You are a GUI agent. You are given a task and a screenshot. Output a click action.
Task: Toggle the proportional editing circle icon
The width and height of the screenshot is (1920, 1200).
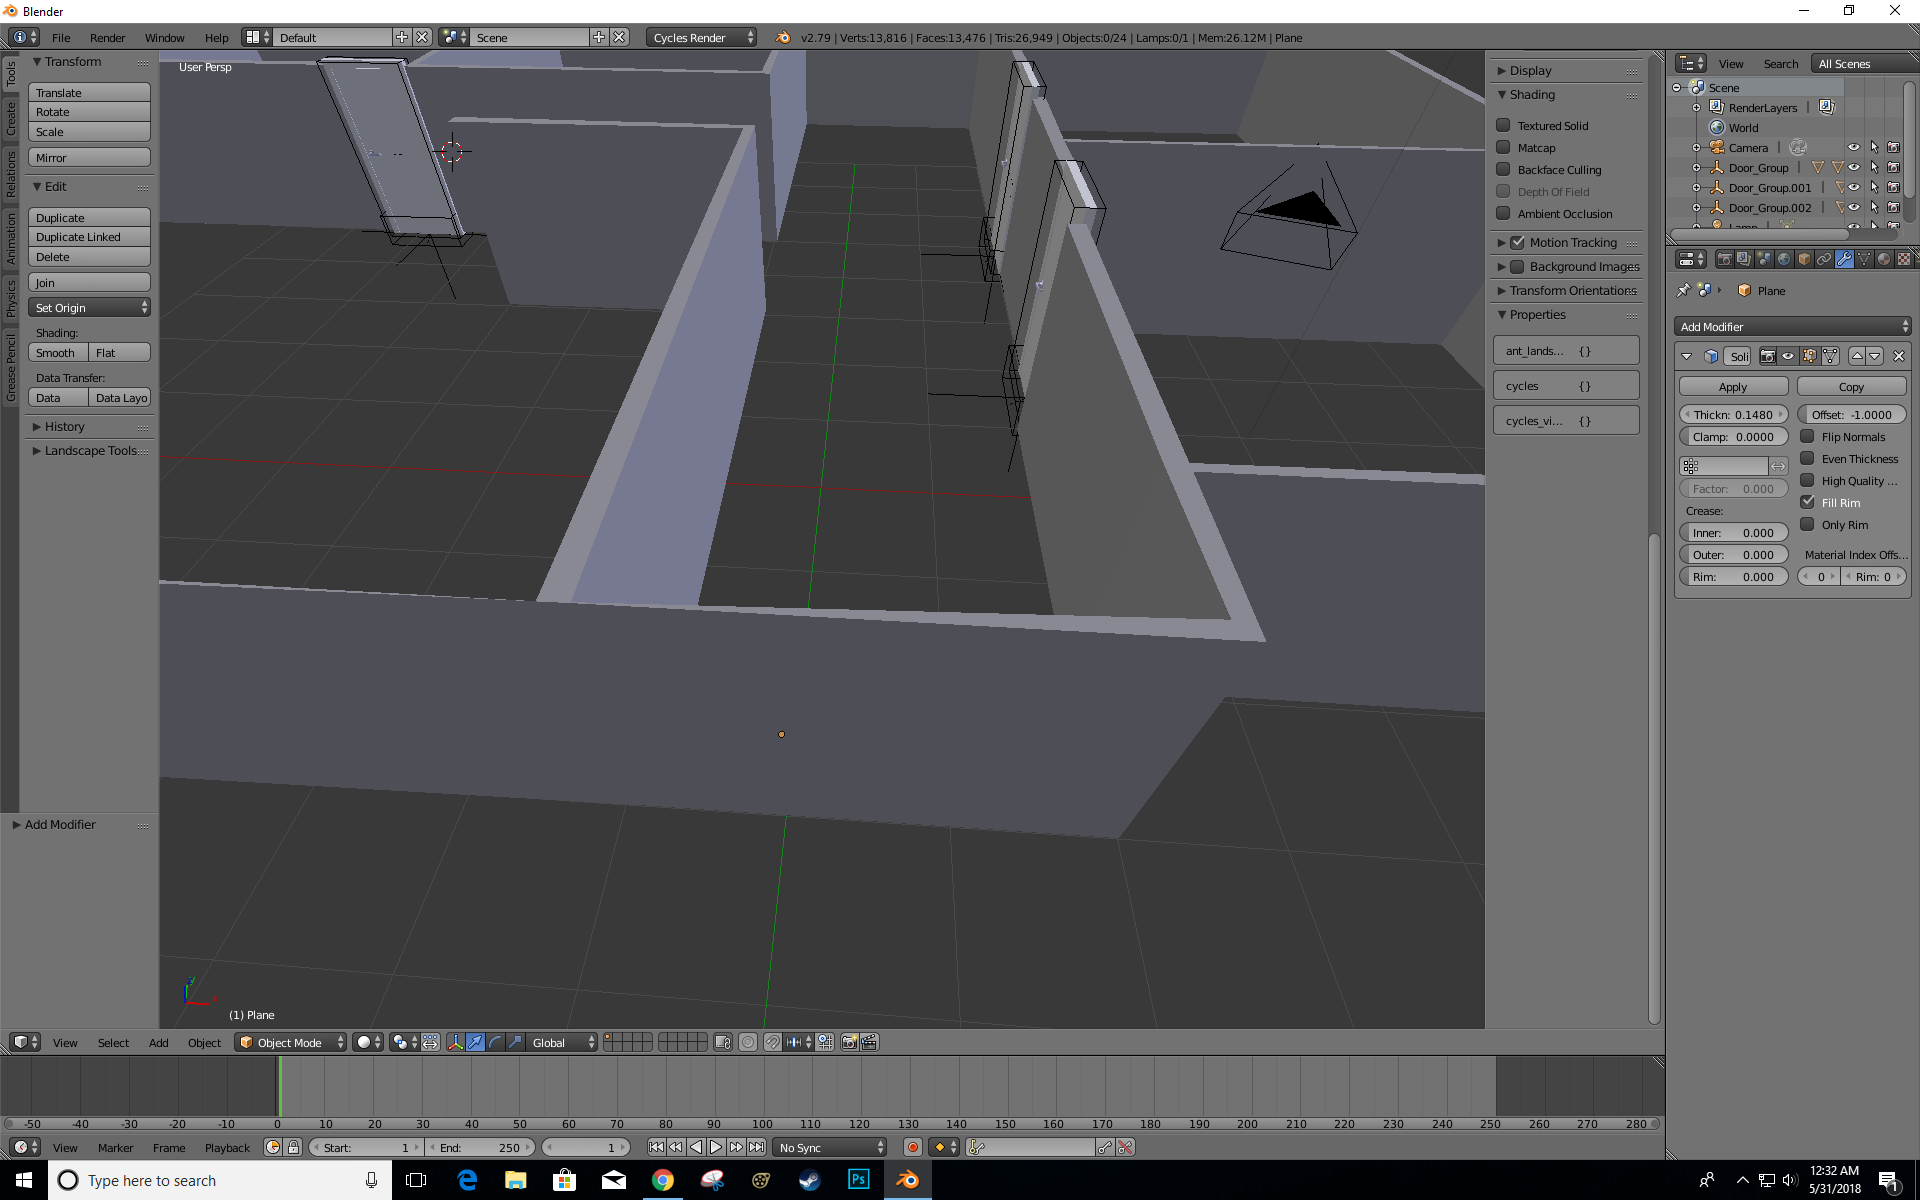click(748, 1042)
